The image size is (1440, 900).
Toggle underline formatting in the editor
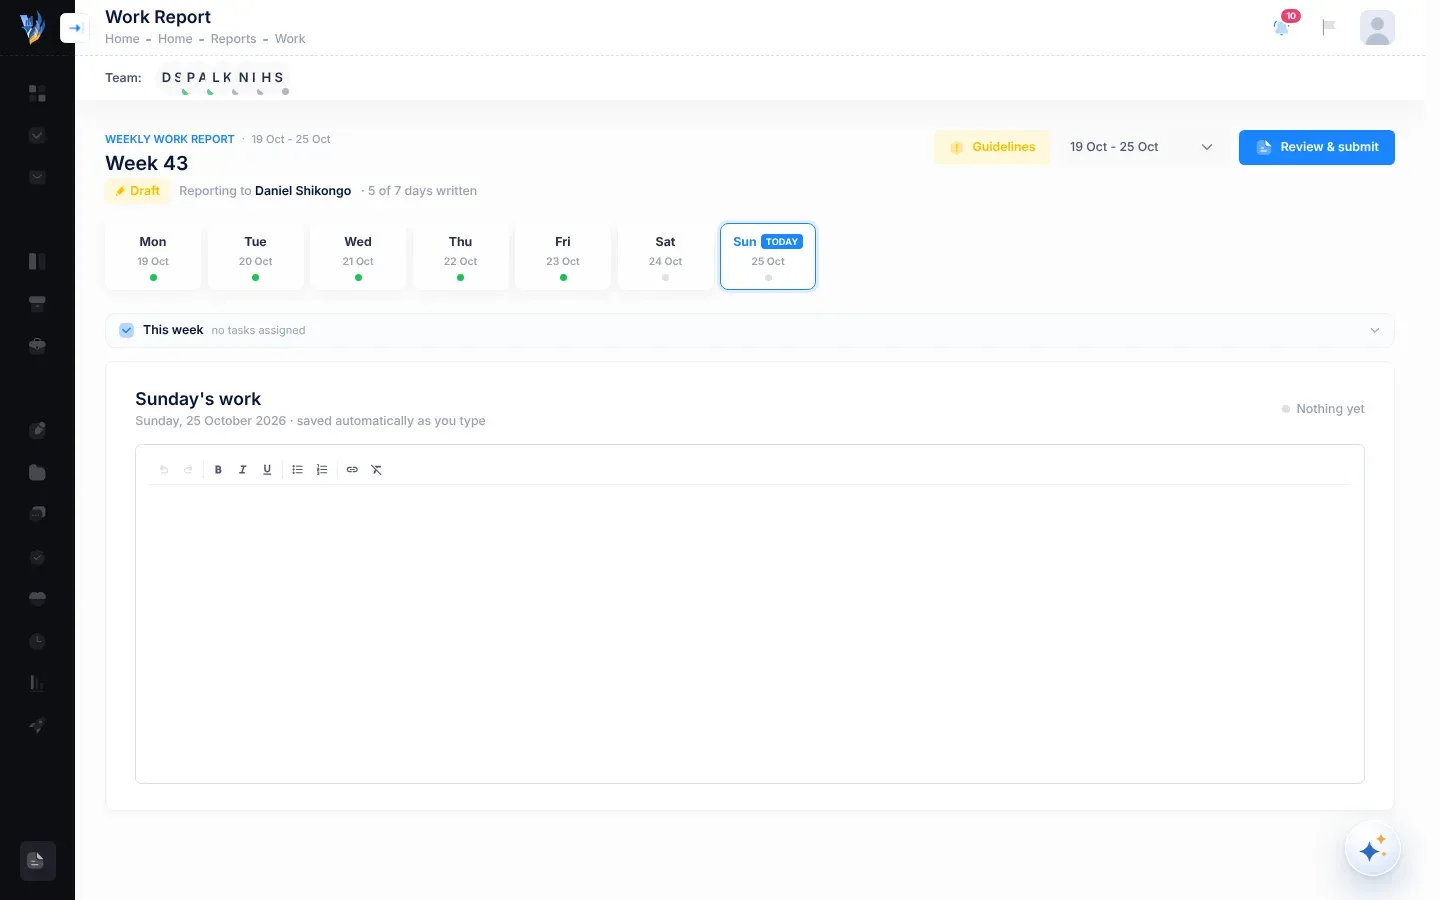tap(267, 470)
